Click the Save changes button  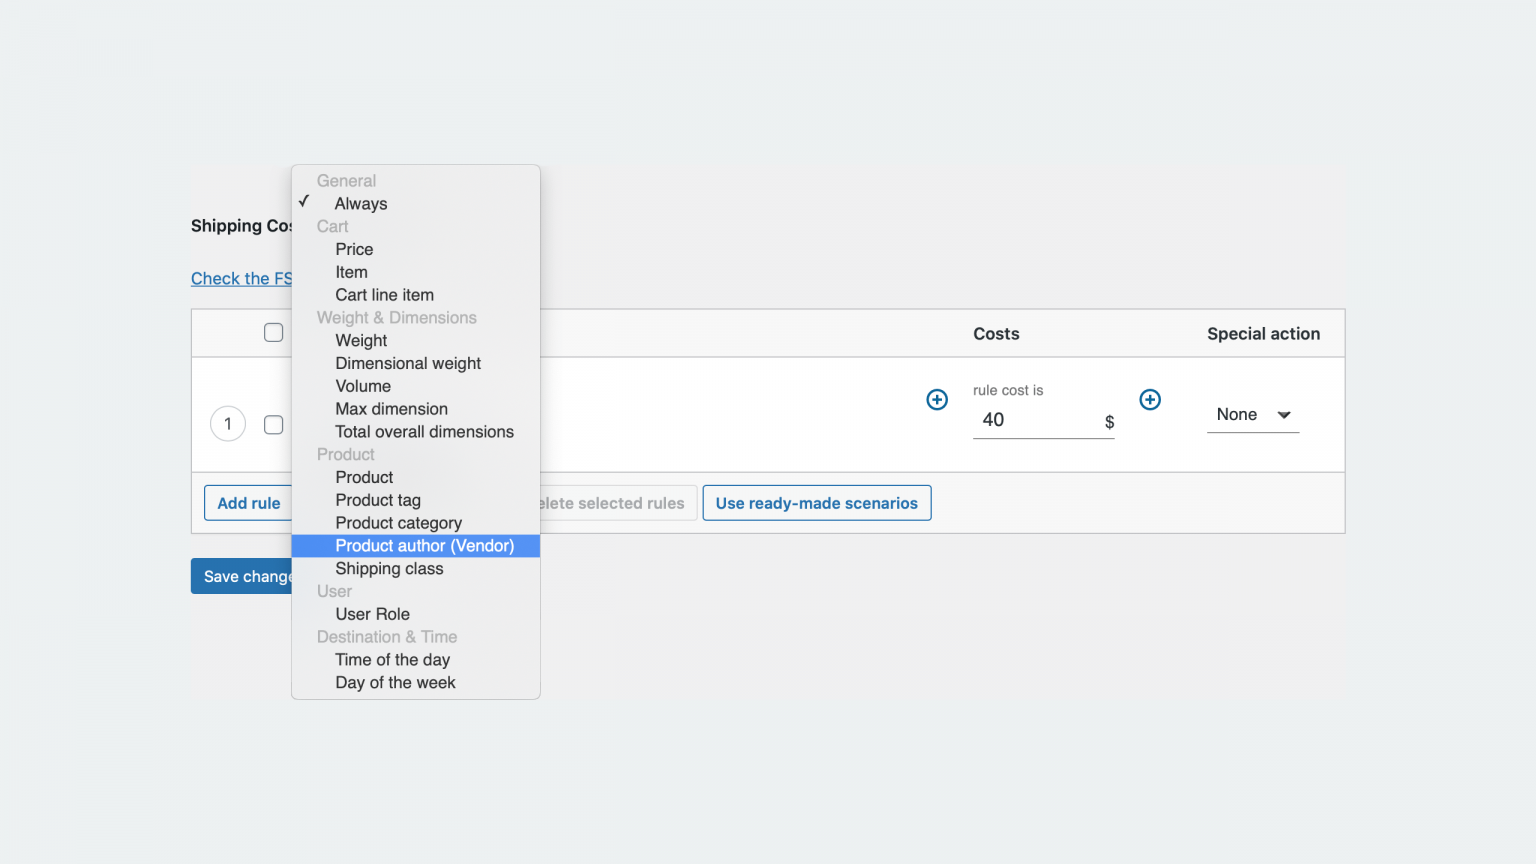point(243,576)
